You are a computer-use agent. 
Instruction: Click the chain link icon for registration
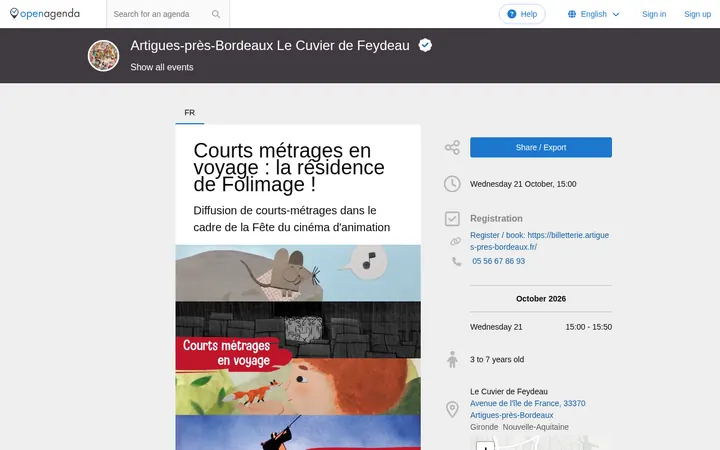[455, 241]
